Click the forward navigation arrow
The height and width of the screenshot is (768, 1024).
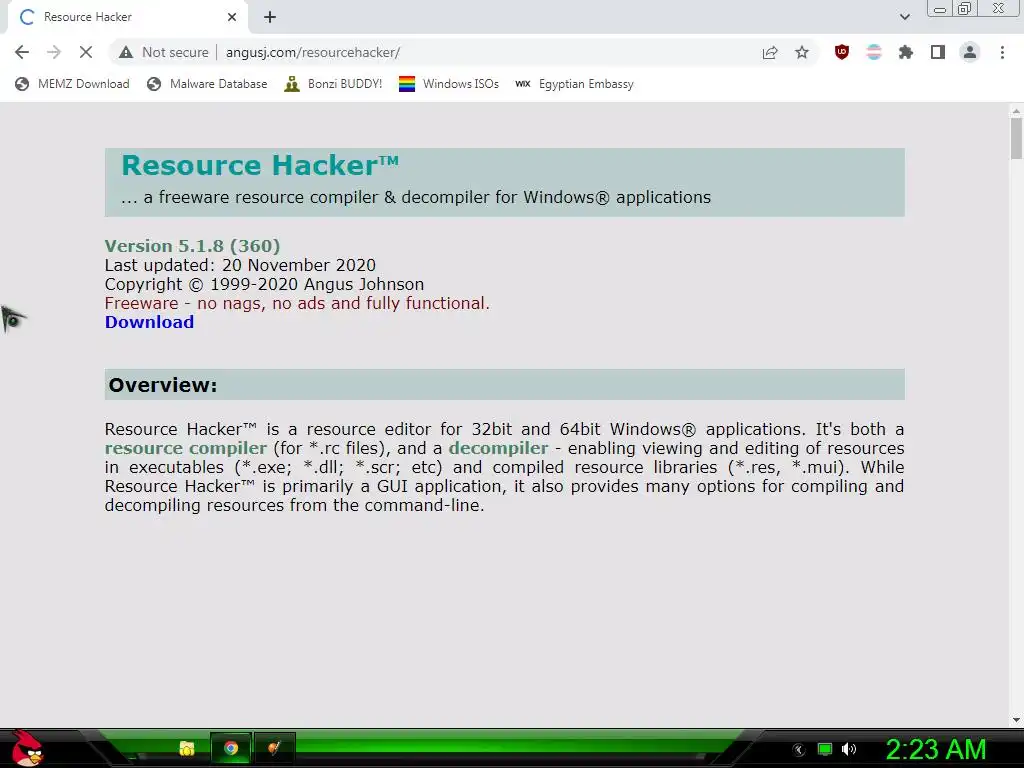point(54,52)
